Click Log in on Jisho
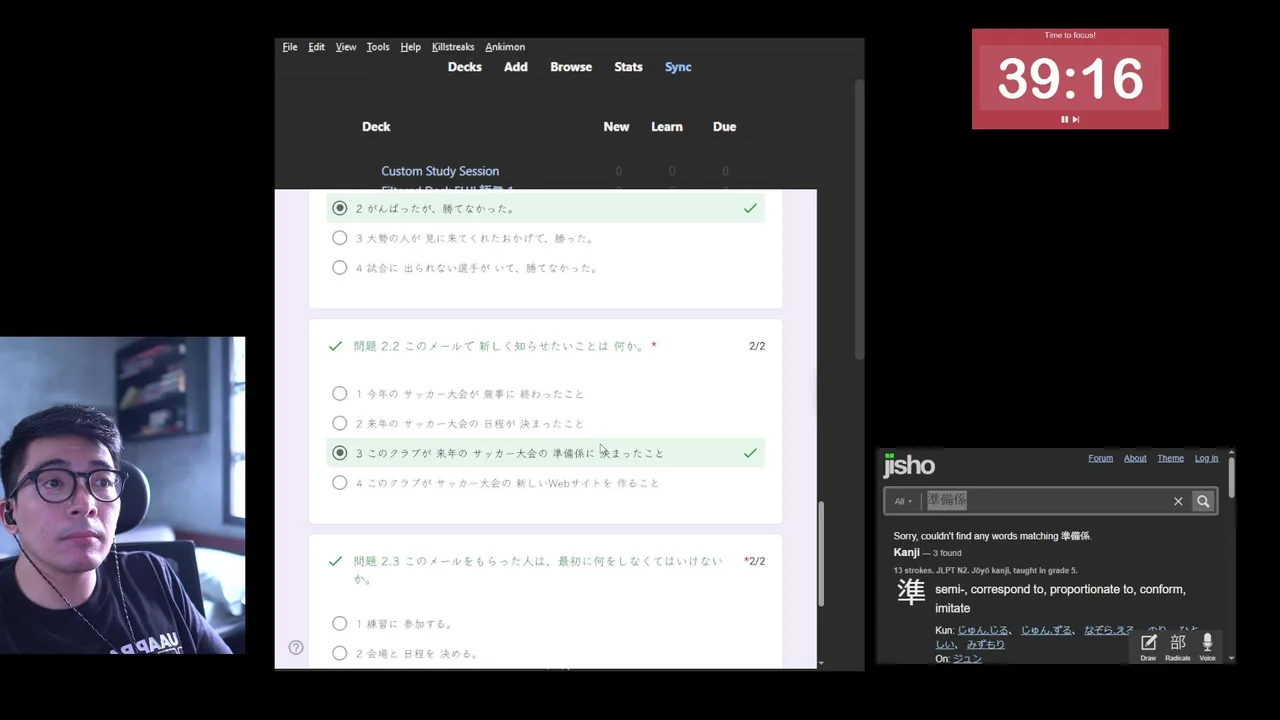The height and width of the screenshot is (720, 1280). [1206, 458]
